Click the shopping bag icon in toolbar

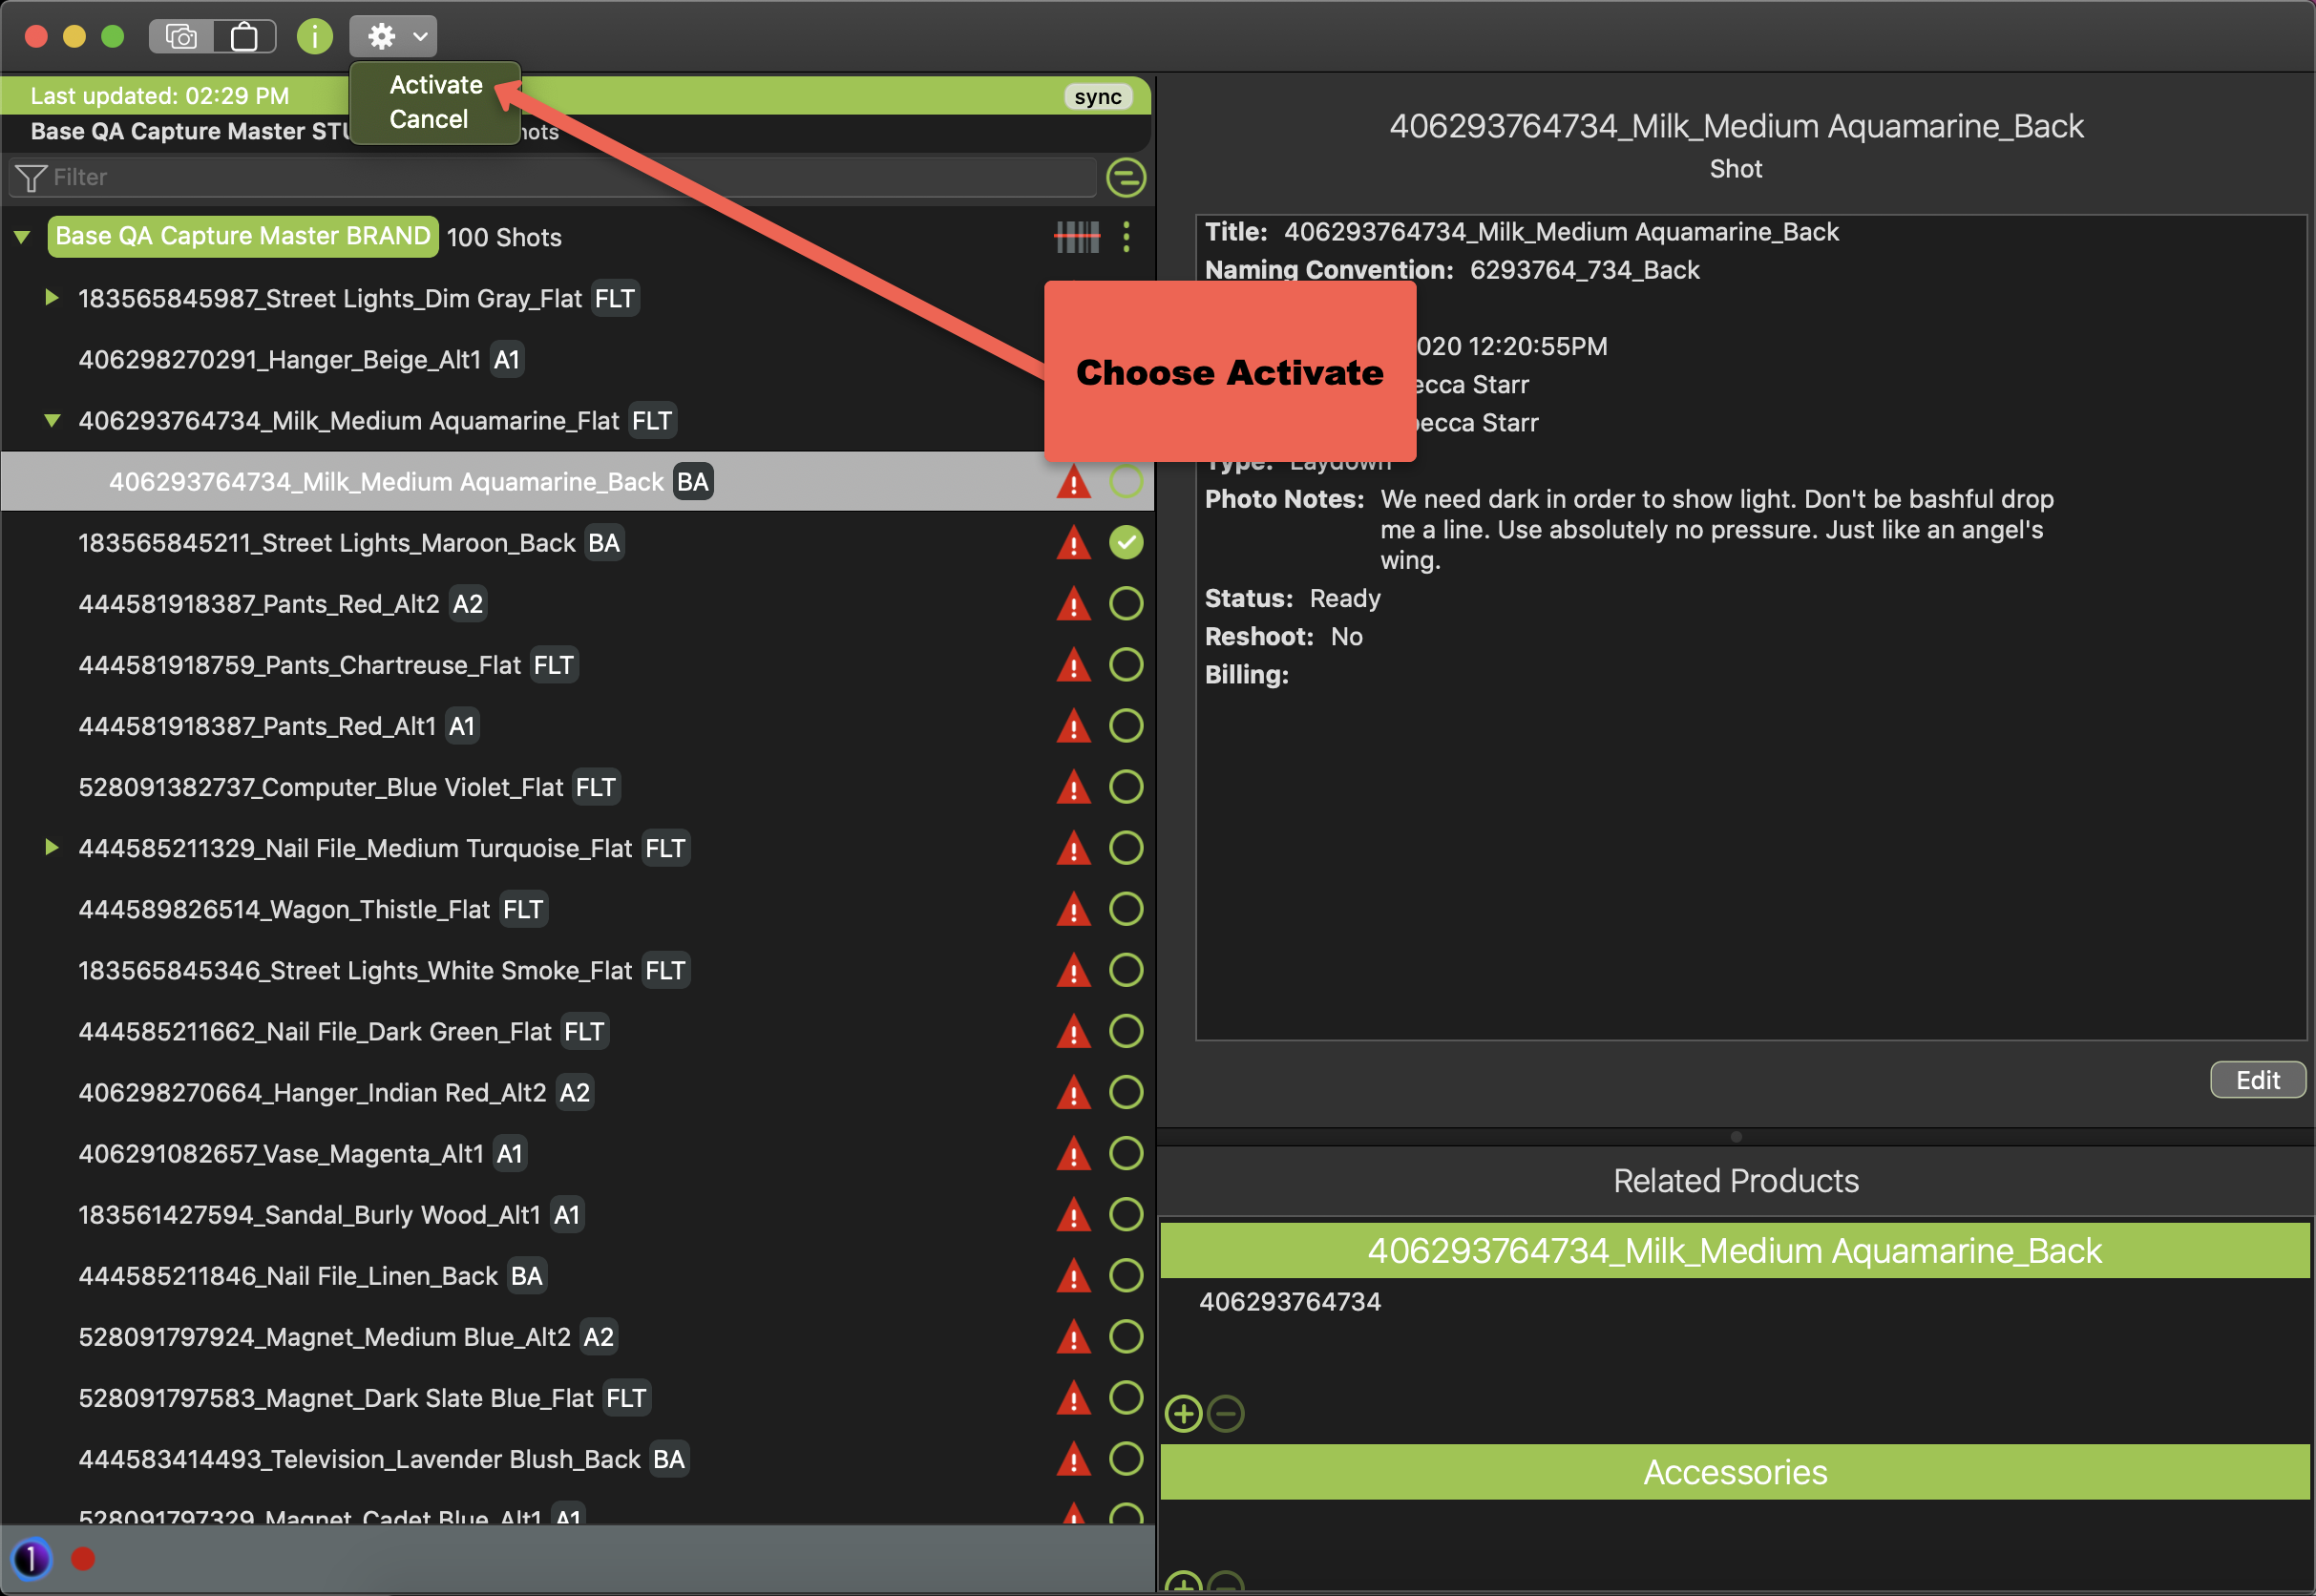[x=244, y=37]
